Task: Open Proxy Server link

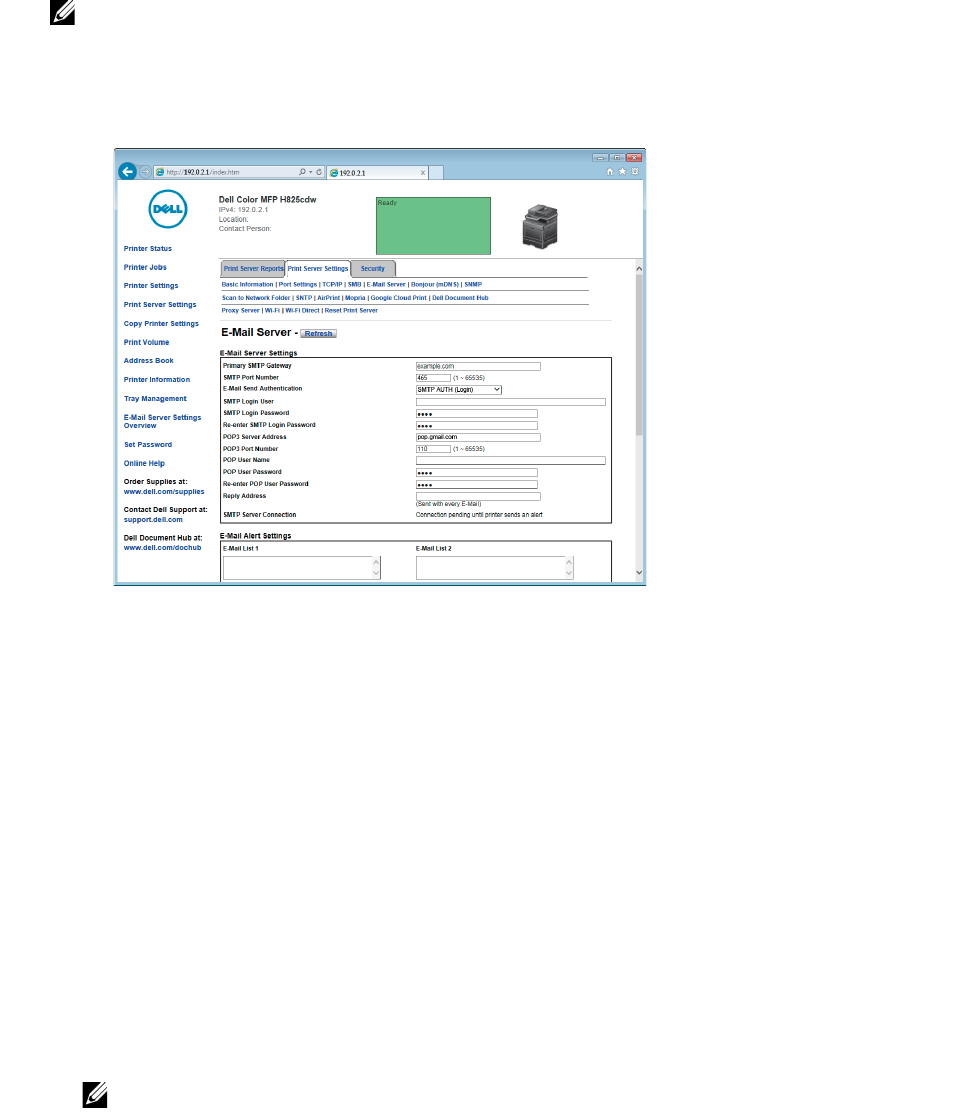Action: [241, 311]
